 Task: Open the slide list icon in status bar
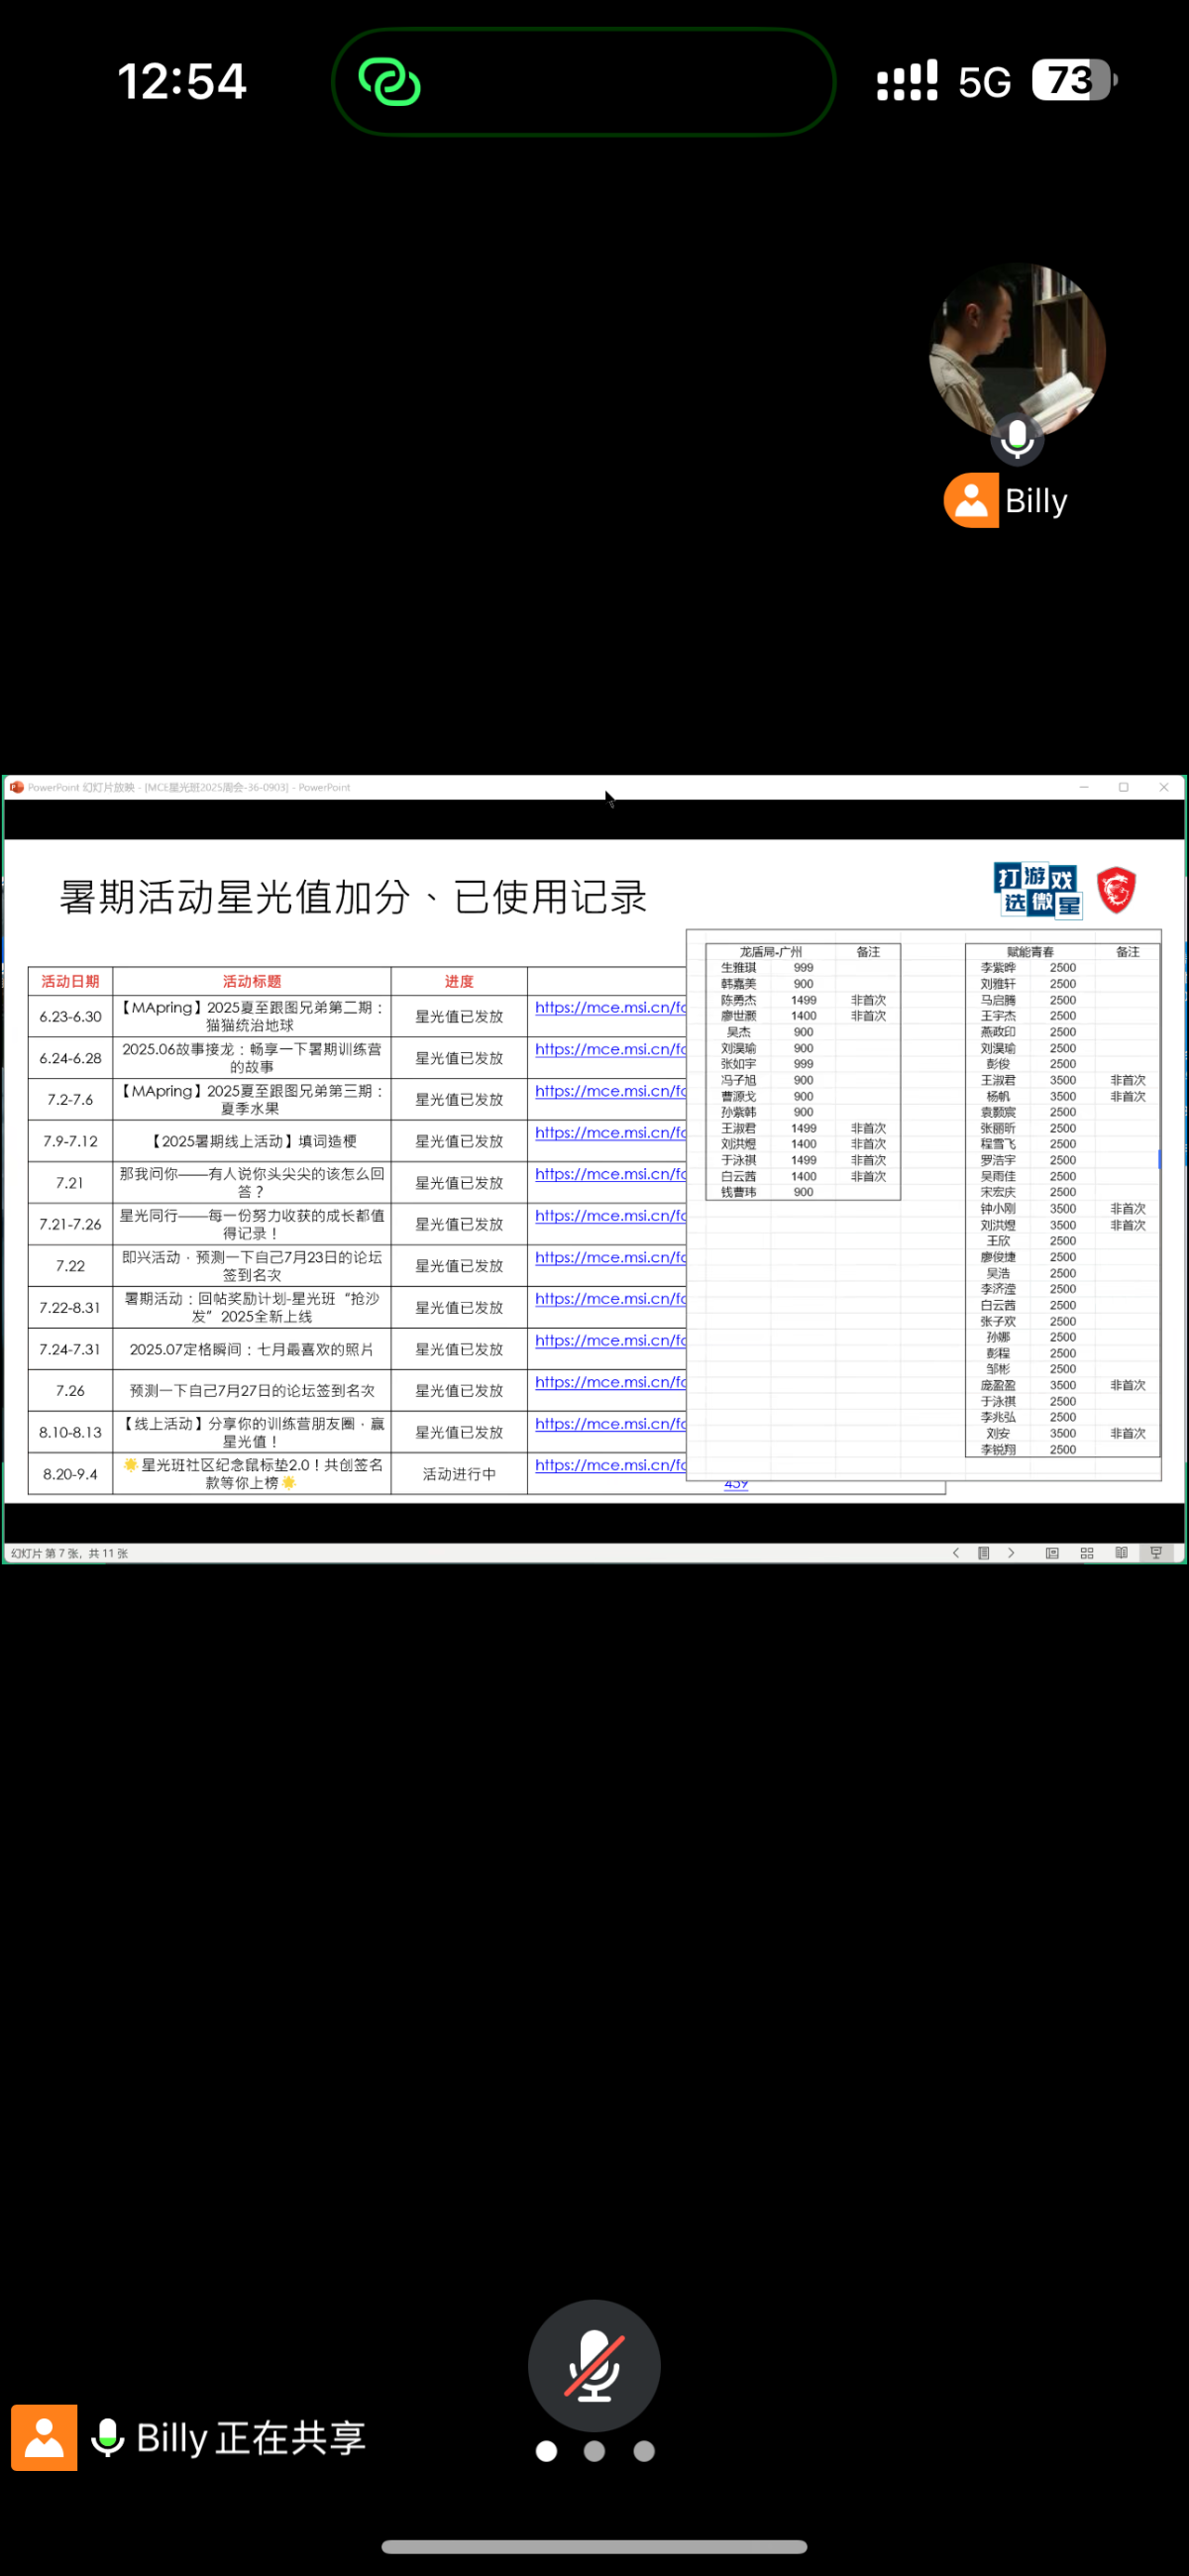[x=983, y=1553]
